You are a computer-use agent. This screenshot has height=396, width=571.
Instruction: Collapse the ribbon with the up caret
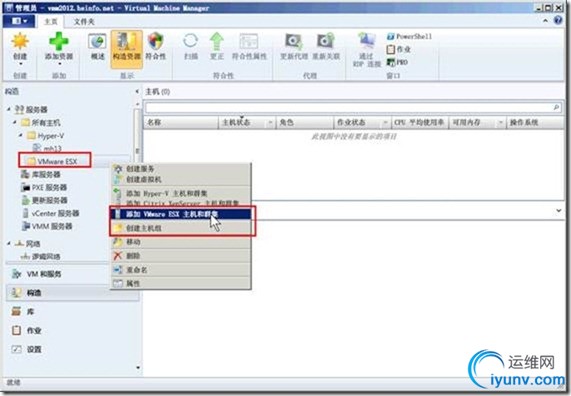point(546,21)
